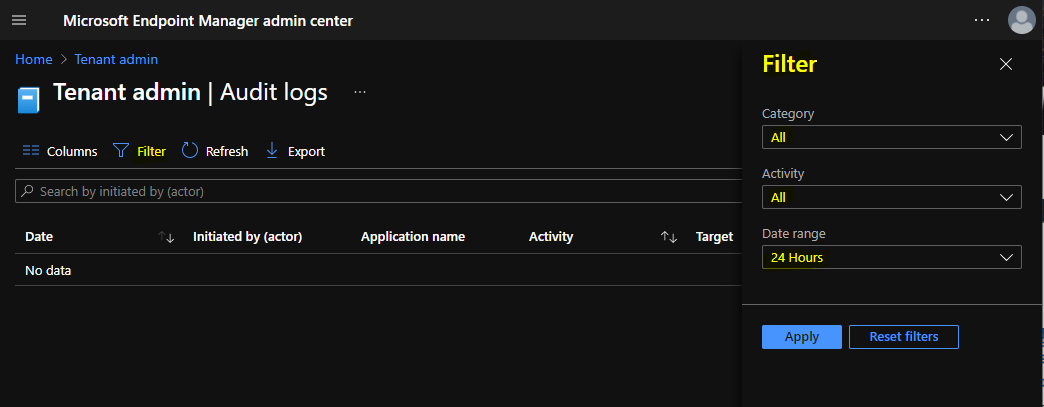
Task: Export the audit logs
Action: 295,151
